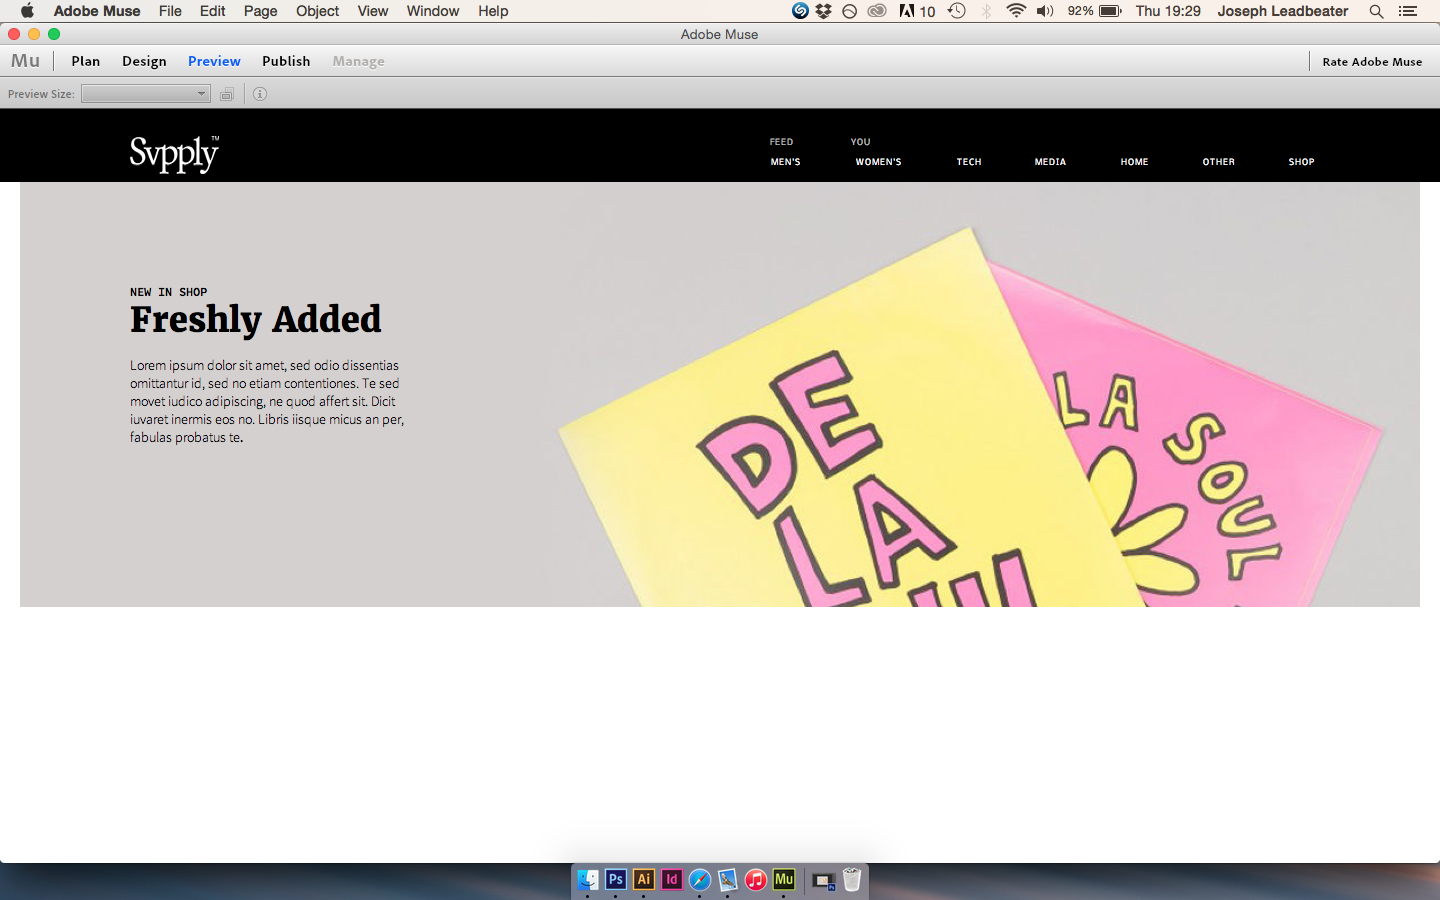Go to MEDIA category
1440x900 pixels.
[x=1050, y=162]
